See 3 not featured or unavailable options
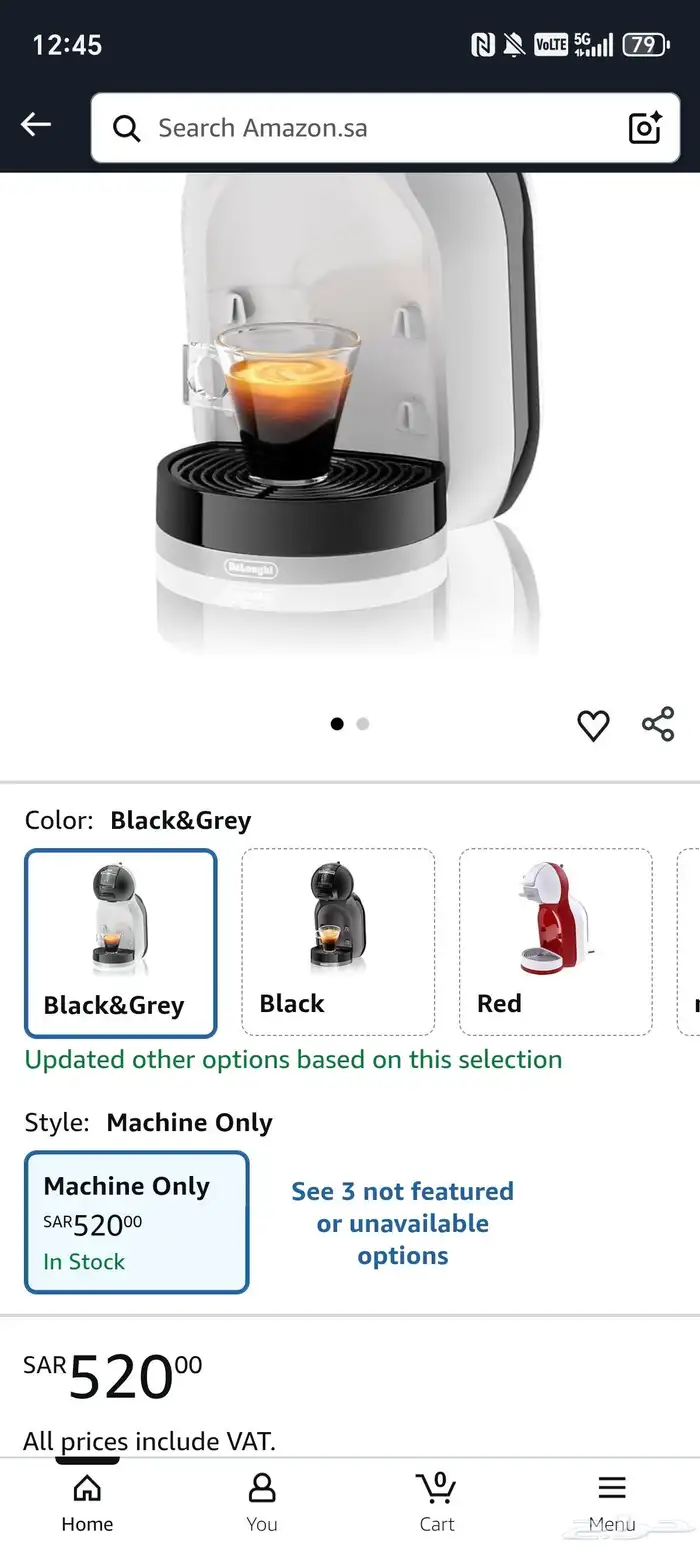The image size is (700, 1547). [x=402, y=1223]
